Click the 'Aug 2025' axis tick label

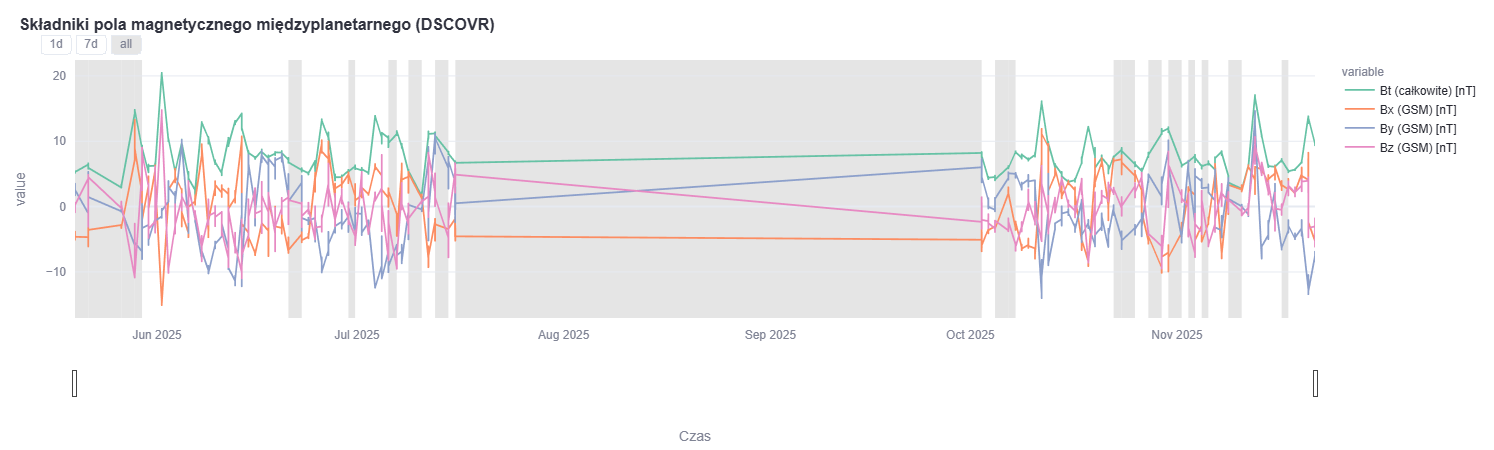(x=564, y=334)
